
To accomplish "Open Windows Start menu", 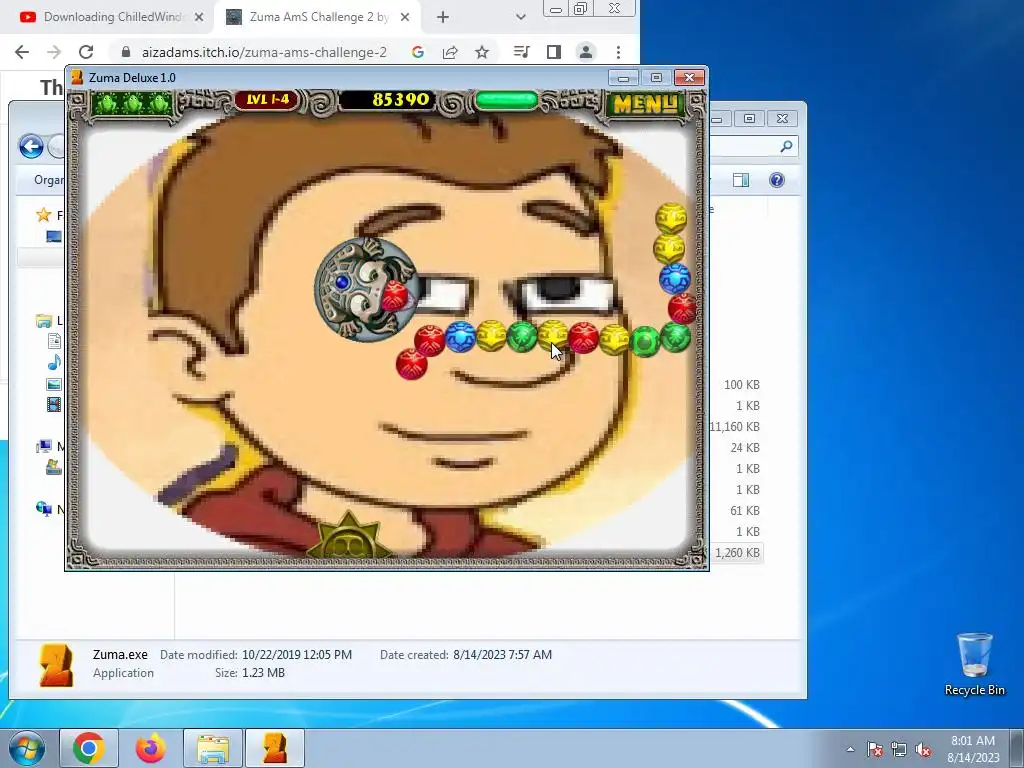I will (x=26, y=748).
